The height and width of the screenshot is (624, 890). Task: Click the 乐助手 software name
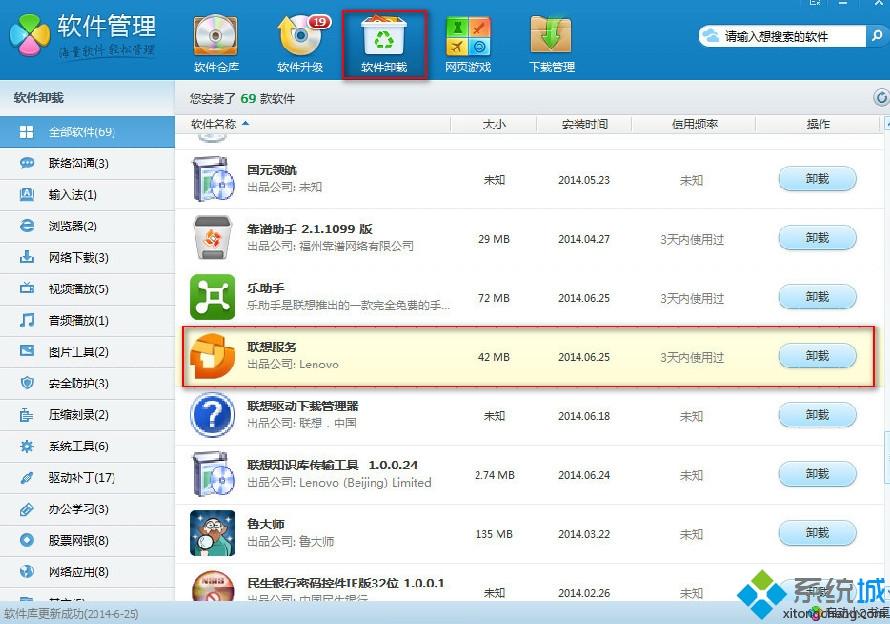click(266, 288)
